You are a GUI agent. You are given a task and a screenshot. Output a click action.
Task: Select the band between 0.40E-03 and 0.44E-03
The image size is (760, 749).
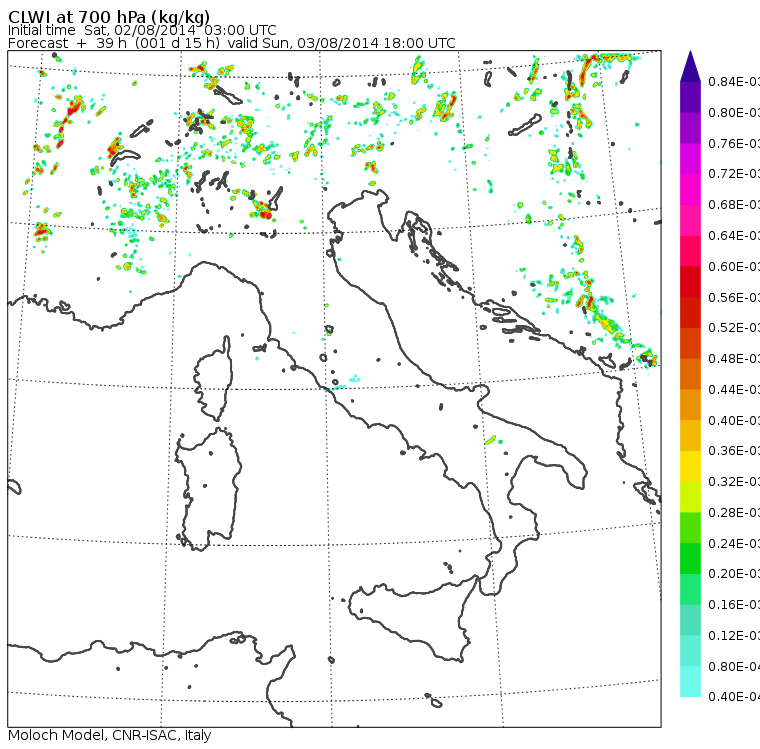pos(690,405)
